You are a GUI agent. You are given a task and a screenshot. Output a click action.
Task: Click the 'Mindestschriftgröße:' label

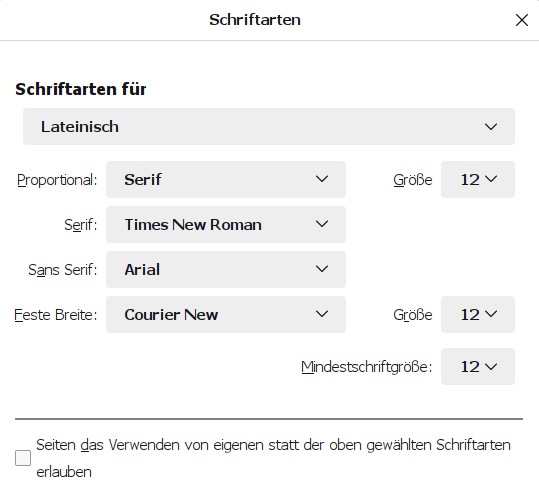pyautogui.click(x=367, y=367)
